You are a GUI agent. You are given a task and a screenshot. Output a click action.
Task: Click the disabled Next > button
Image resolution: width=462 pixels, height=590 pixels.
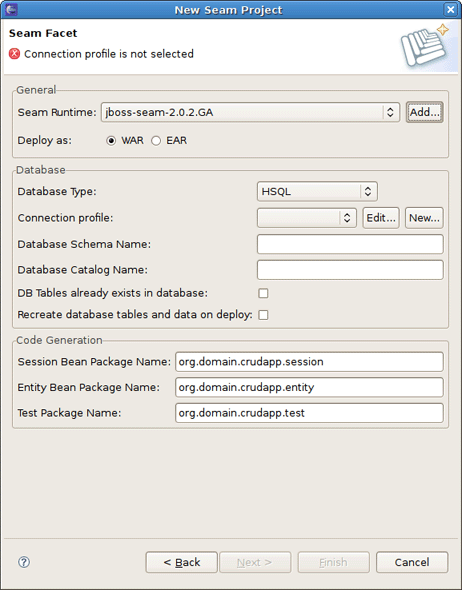[255, 562]
